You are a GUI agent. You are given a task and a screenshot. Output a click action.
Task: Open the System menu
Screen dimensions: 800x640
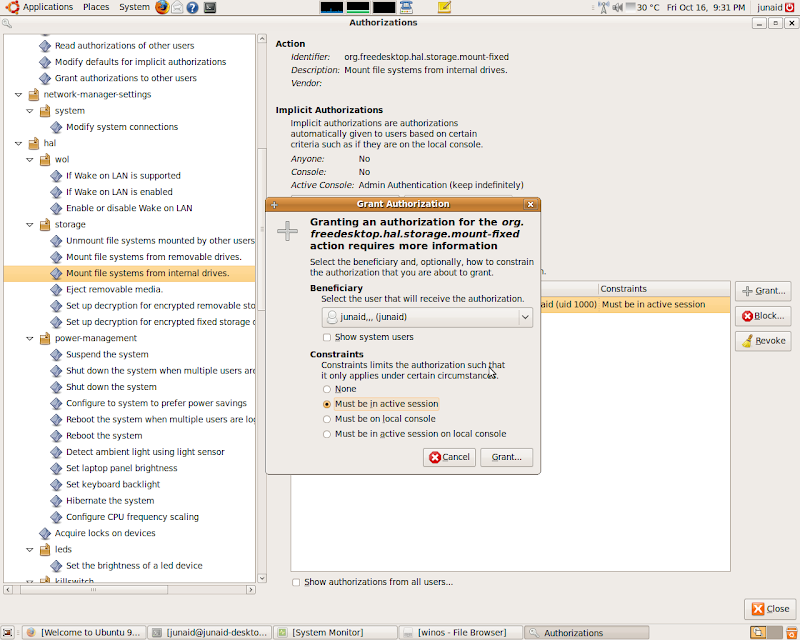134,7
